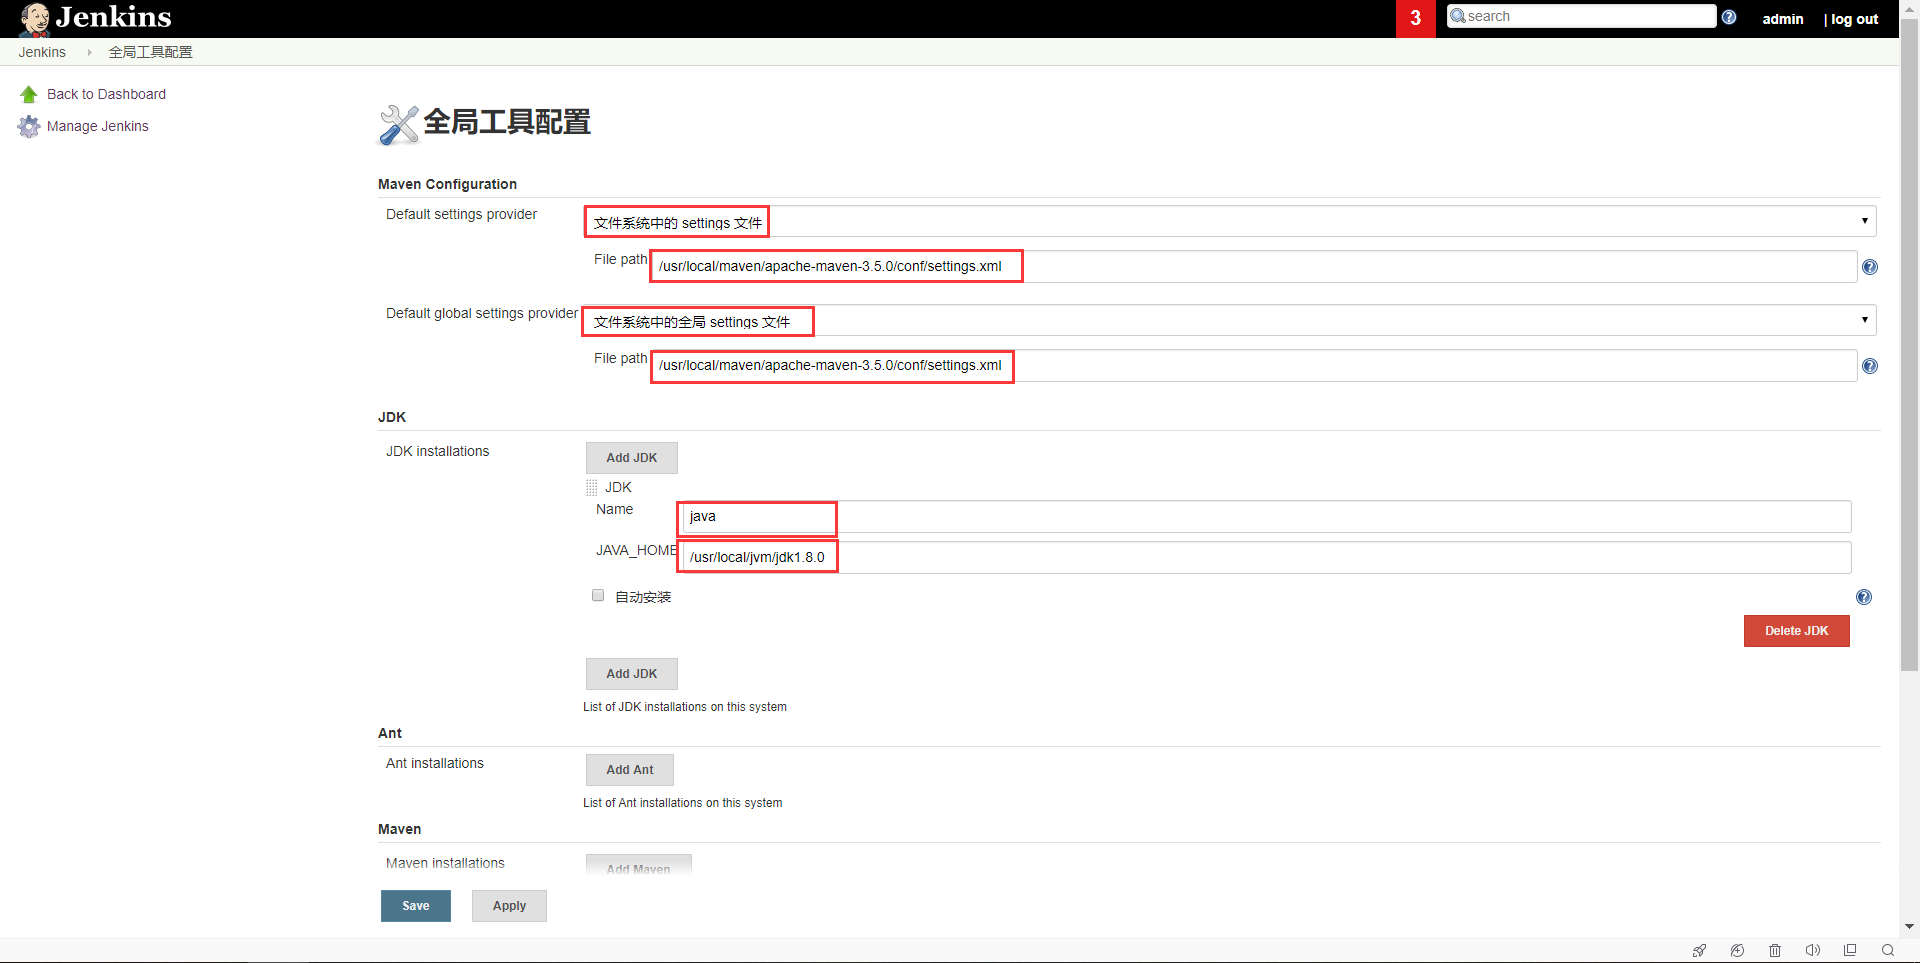Click the Jenkins title text in the header
This screenshot has width=1920, height=963.
[113, 17]
